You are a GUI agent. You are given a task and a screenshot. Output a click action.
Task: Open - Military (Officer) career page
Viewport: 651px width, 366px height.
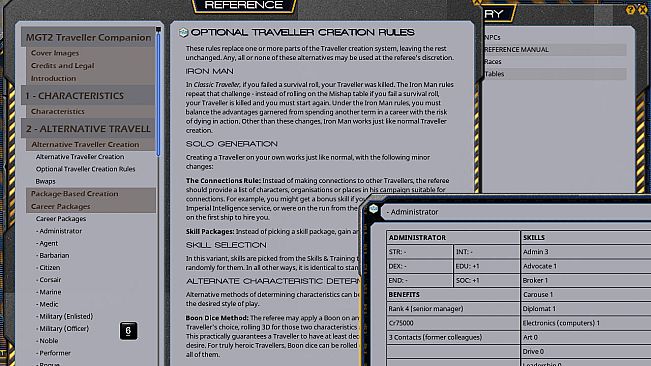pos(63,329)
